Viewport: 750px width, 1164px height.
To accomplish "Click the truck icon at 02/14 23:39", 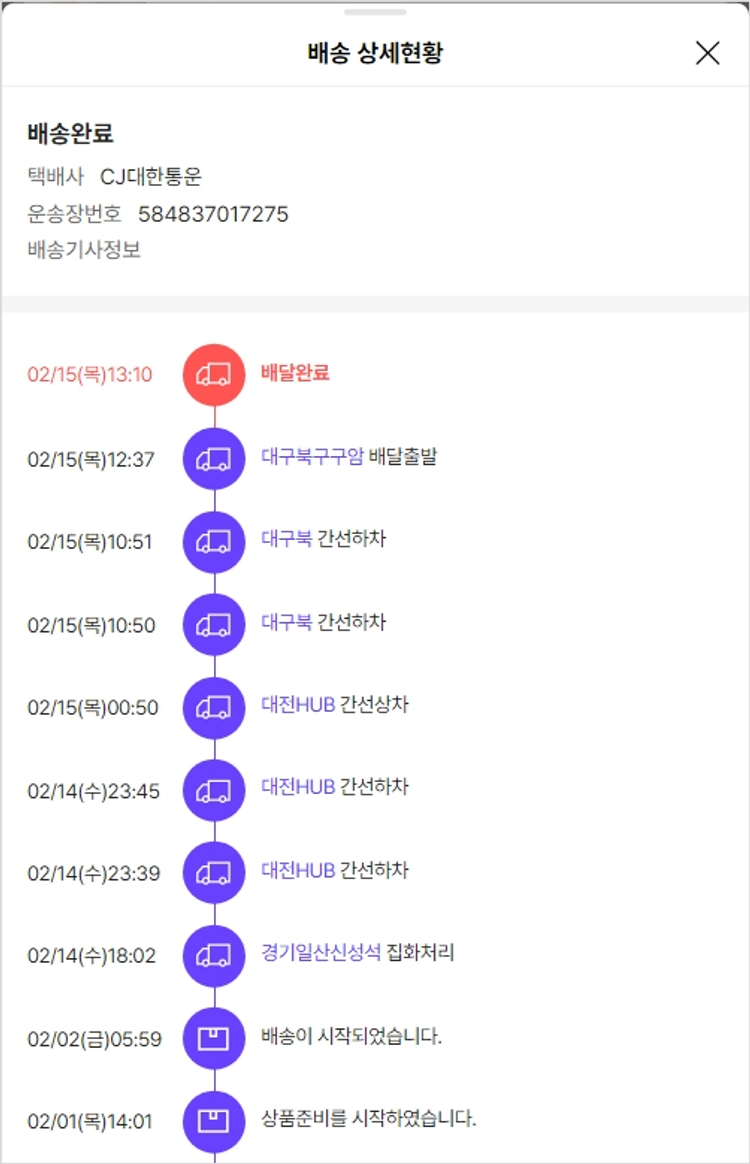I will (x=214, y=873).
